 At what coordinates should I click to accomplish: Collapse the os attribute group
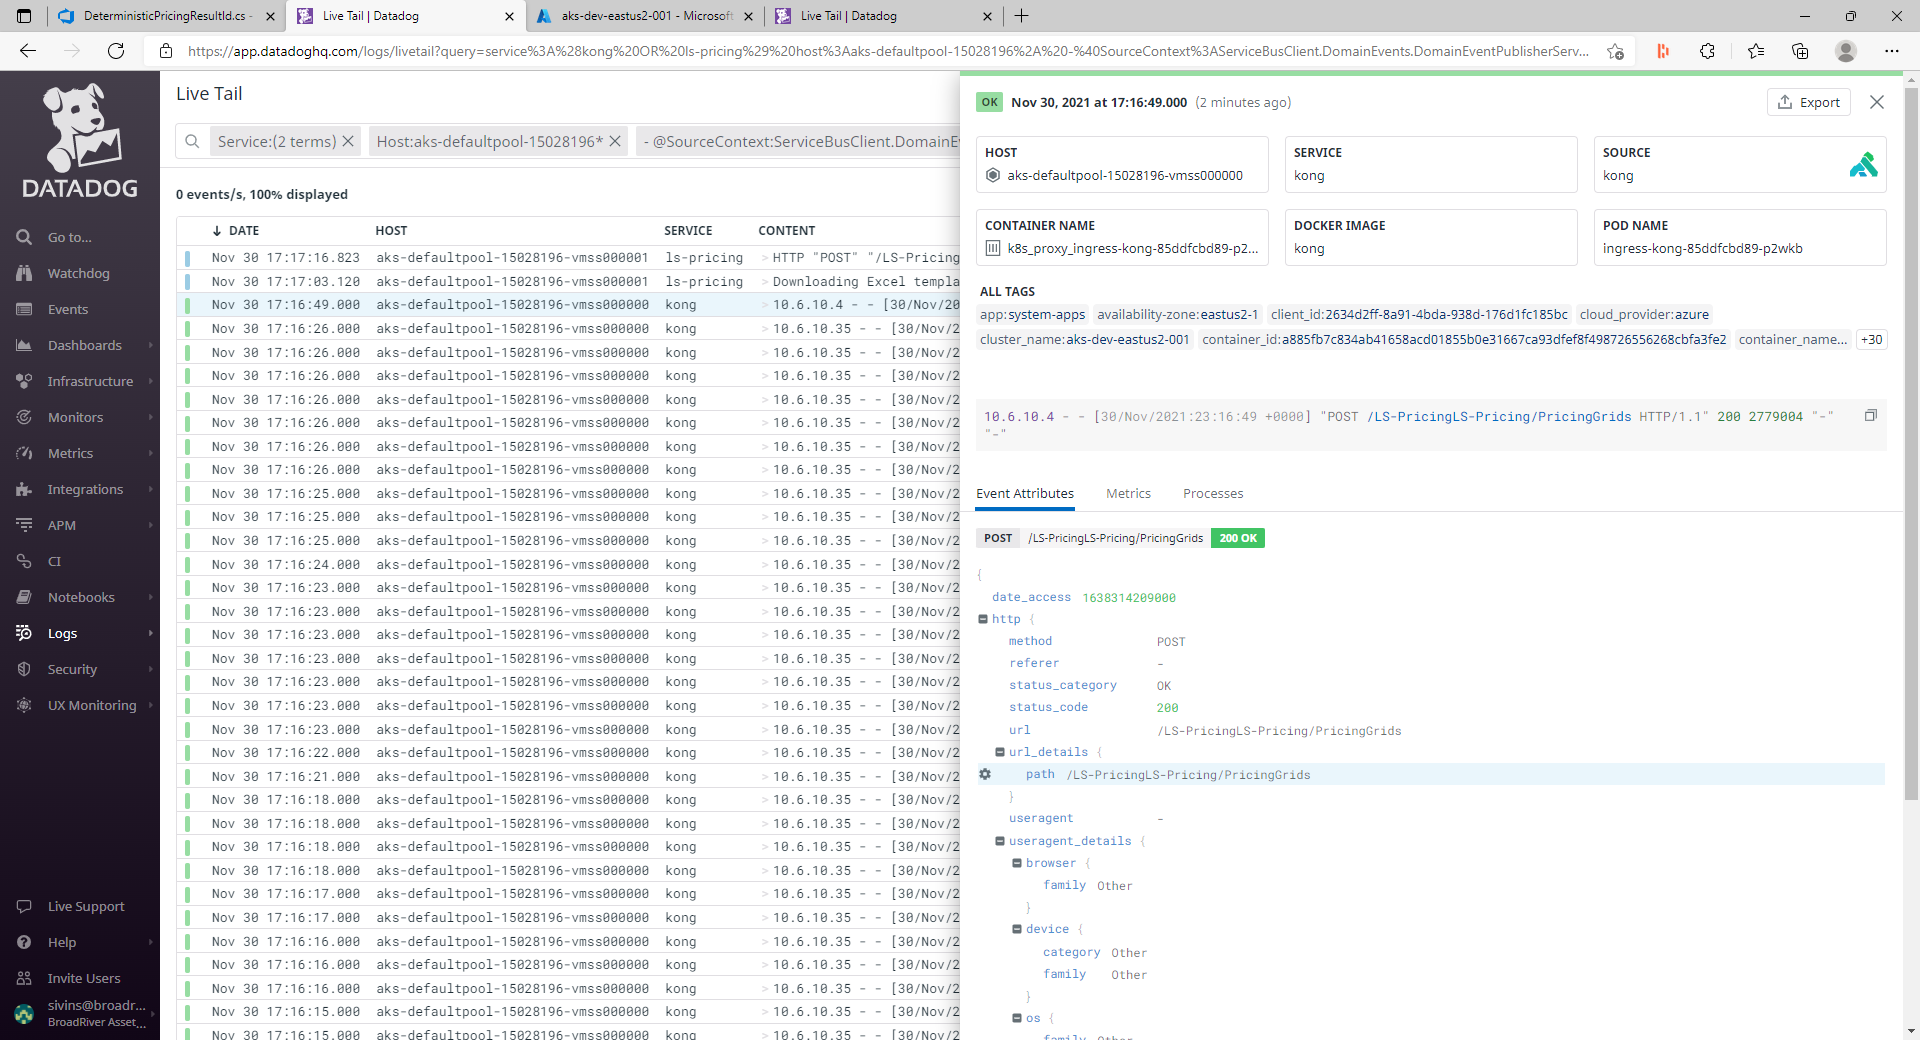click(1017, 1018)
